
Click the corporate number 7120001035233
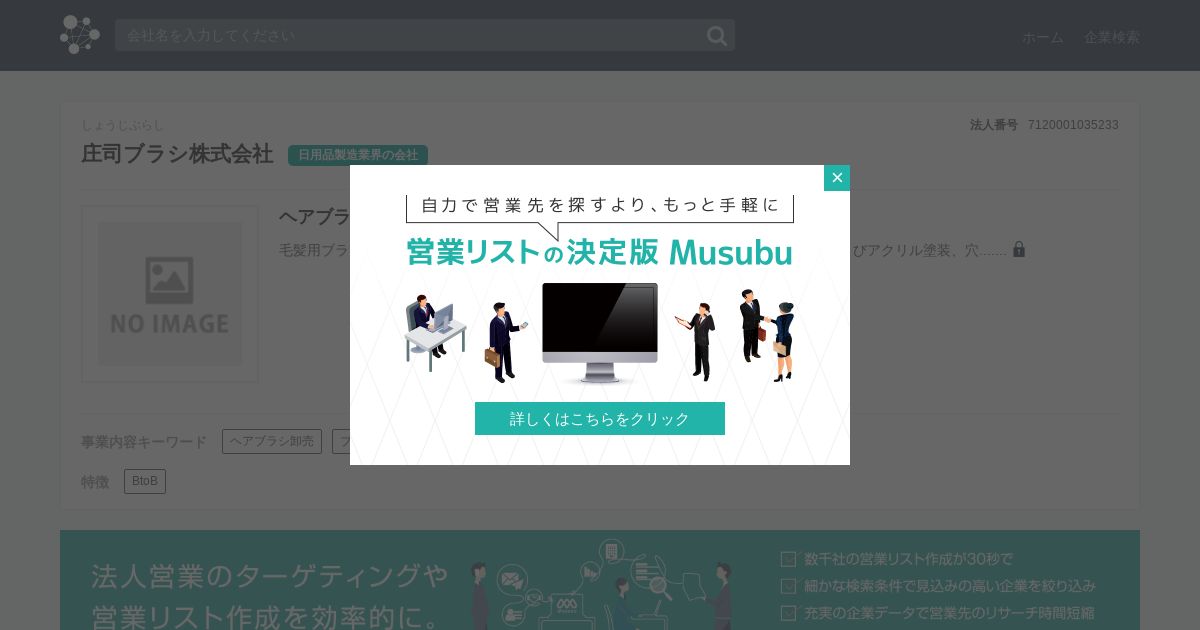tap(1073, 125)
